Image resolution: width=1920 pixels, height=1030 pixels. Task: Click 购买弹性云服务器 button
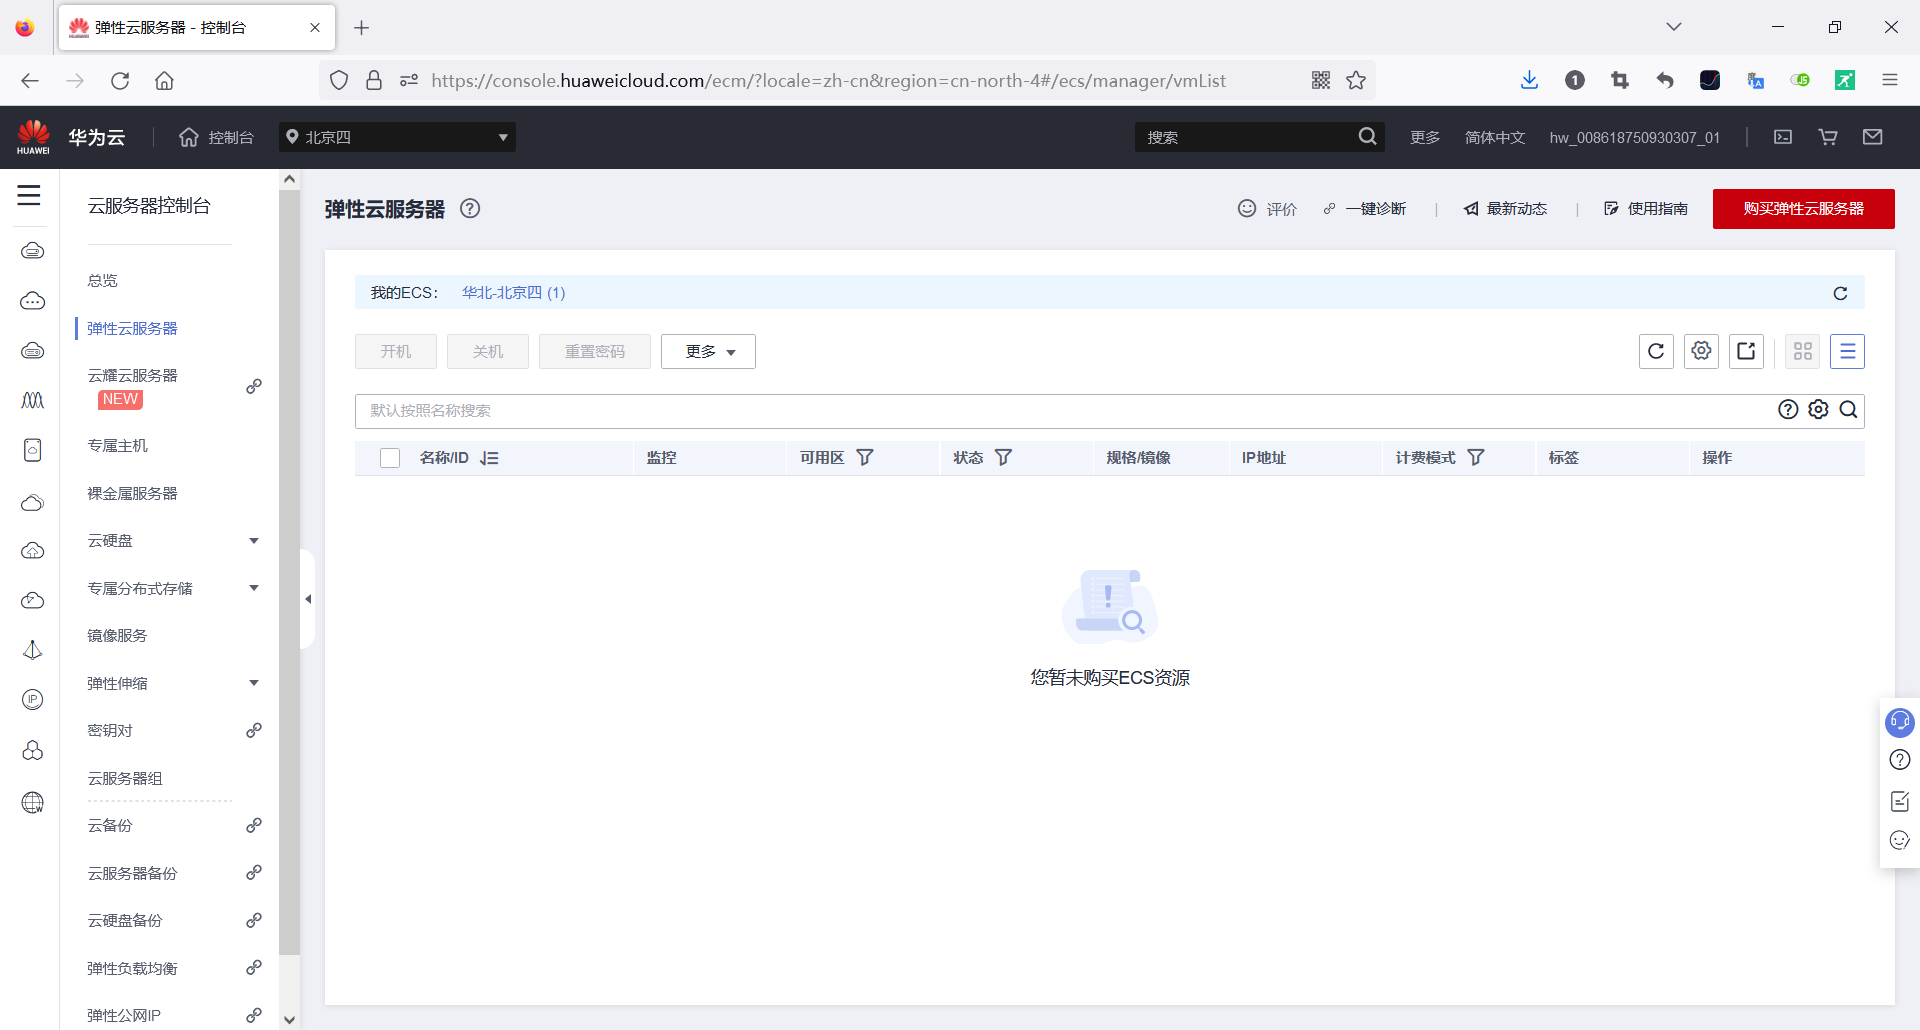tap(1802, 209)
